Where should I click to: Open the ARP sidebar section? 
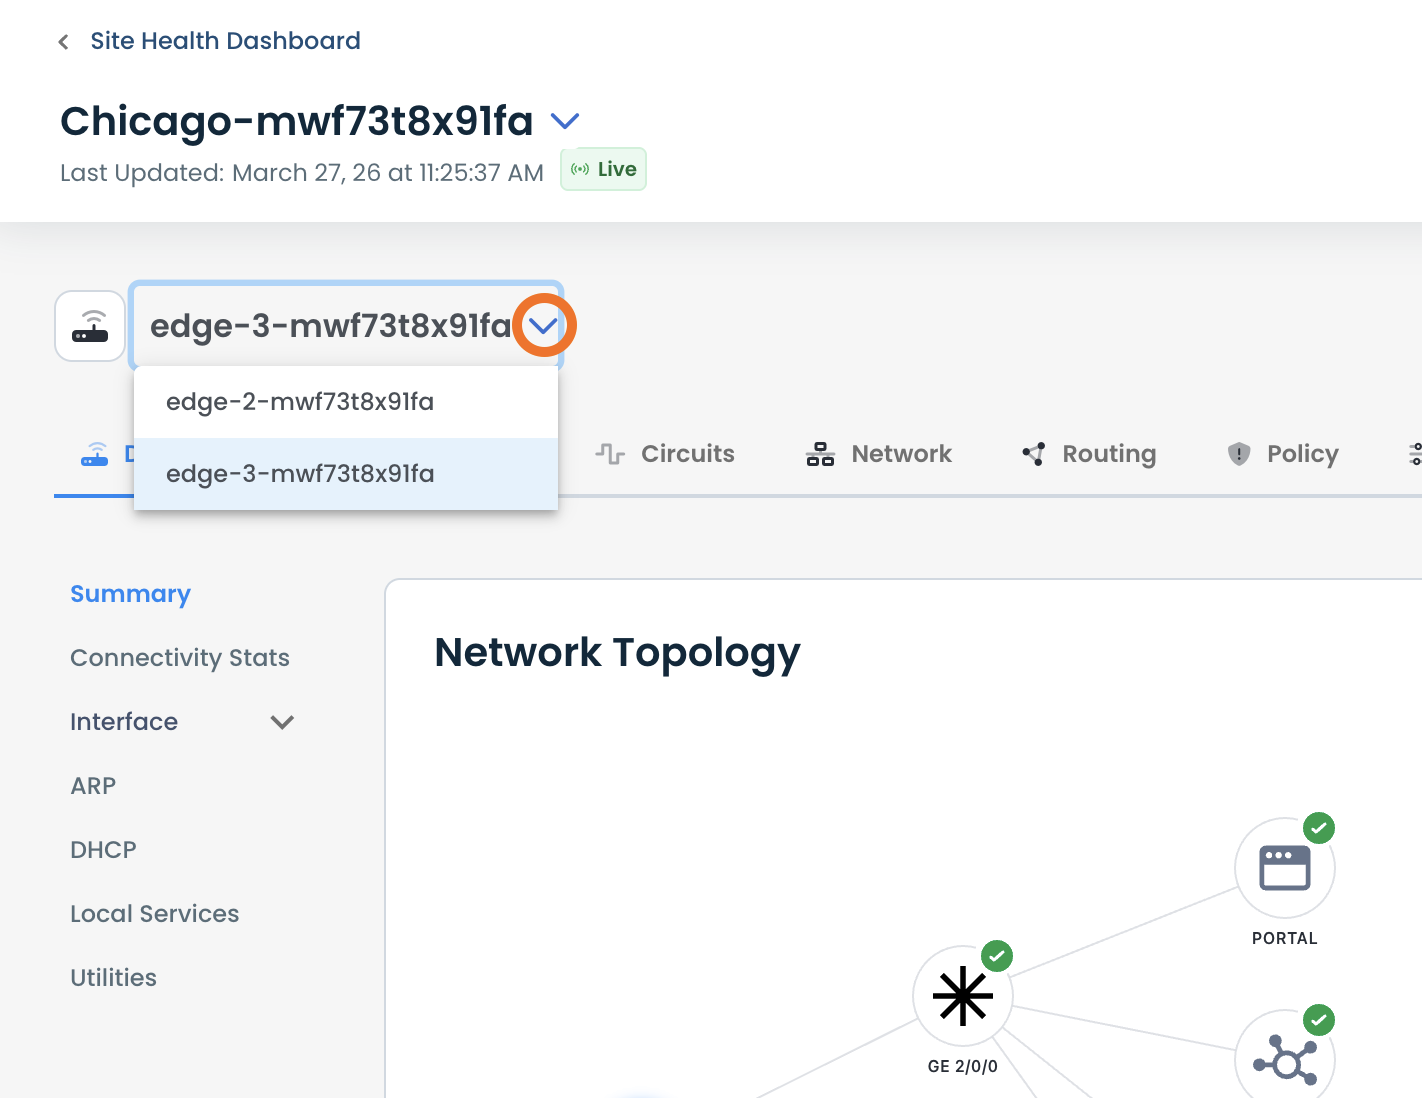[93, 786]
